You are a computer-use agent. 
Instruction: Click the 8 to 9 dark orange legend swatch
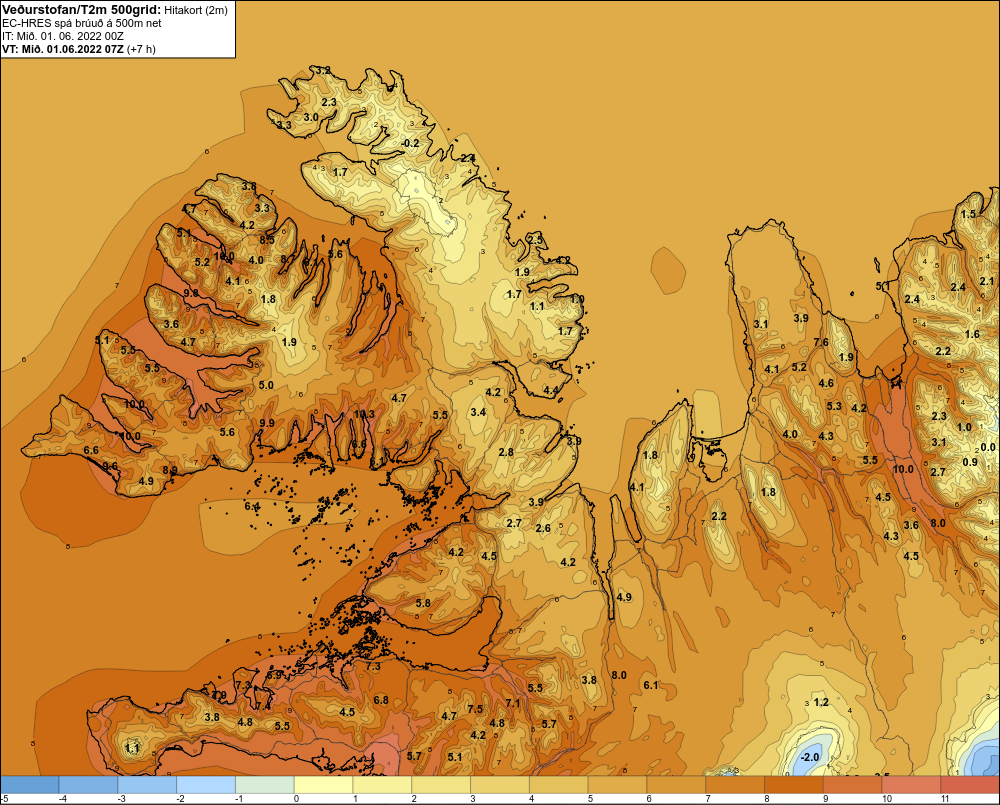[794, 785]
